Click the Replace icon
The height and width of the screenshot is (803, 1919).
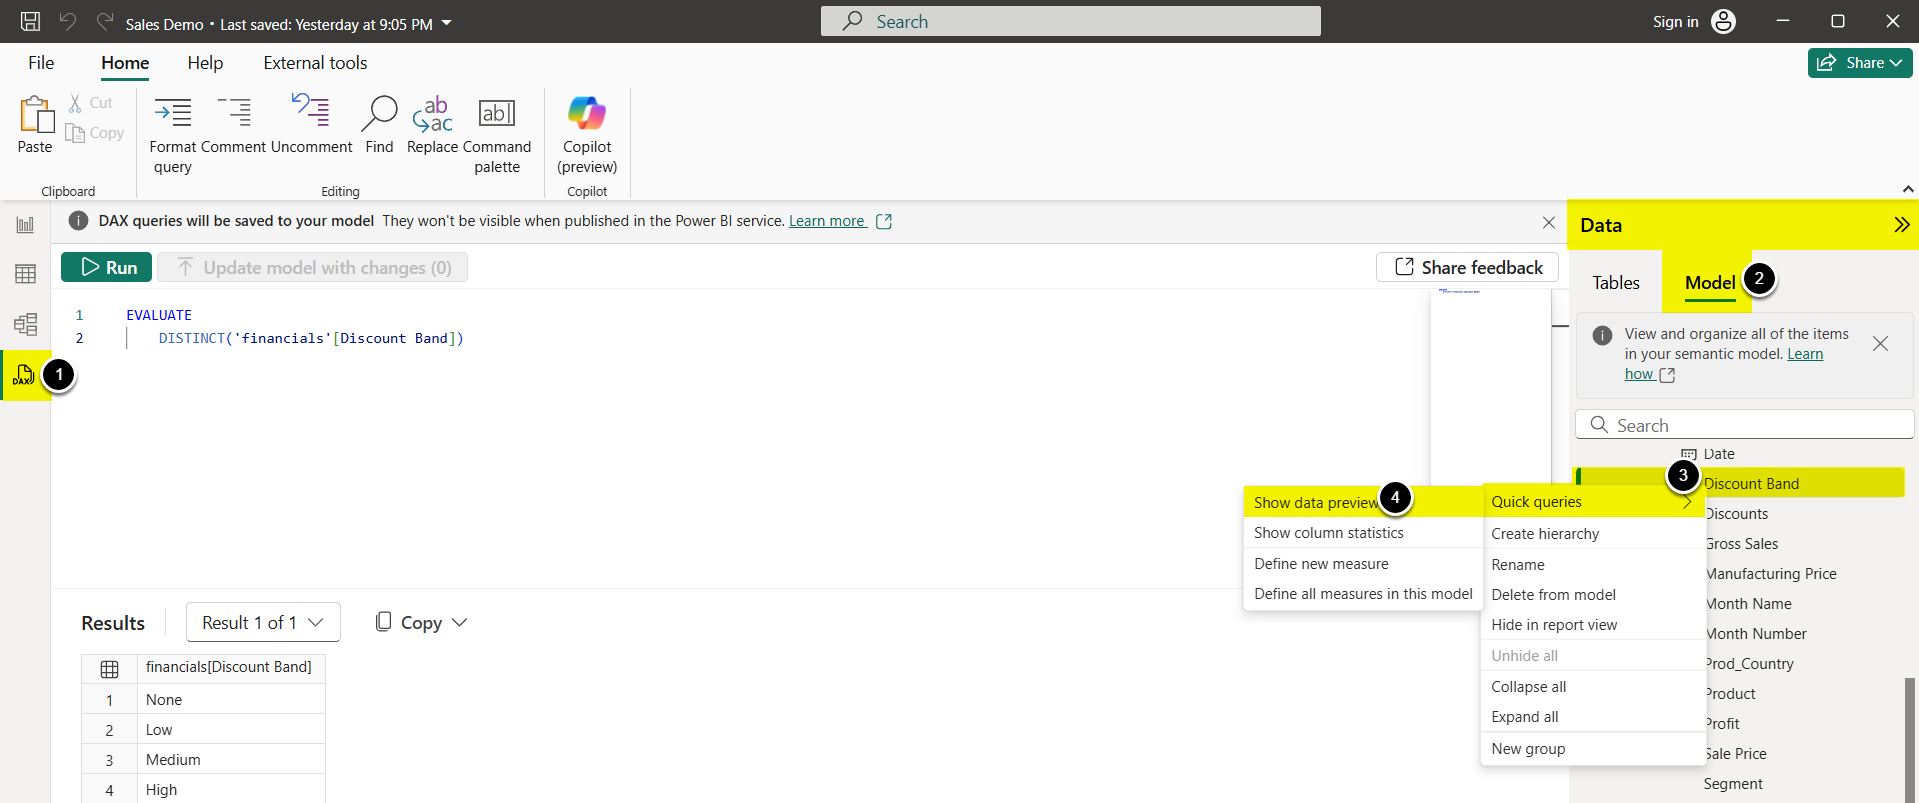(433, 114)
